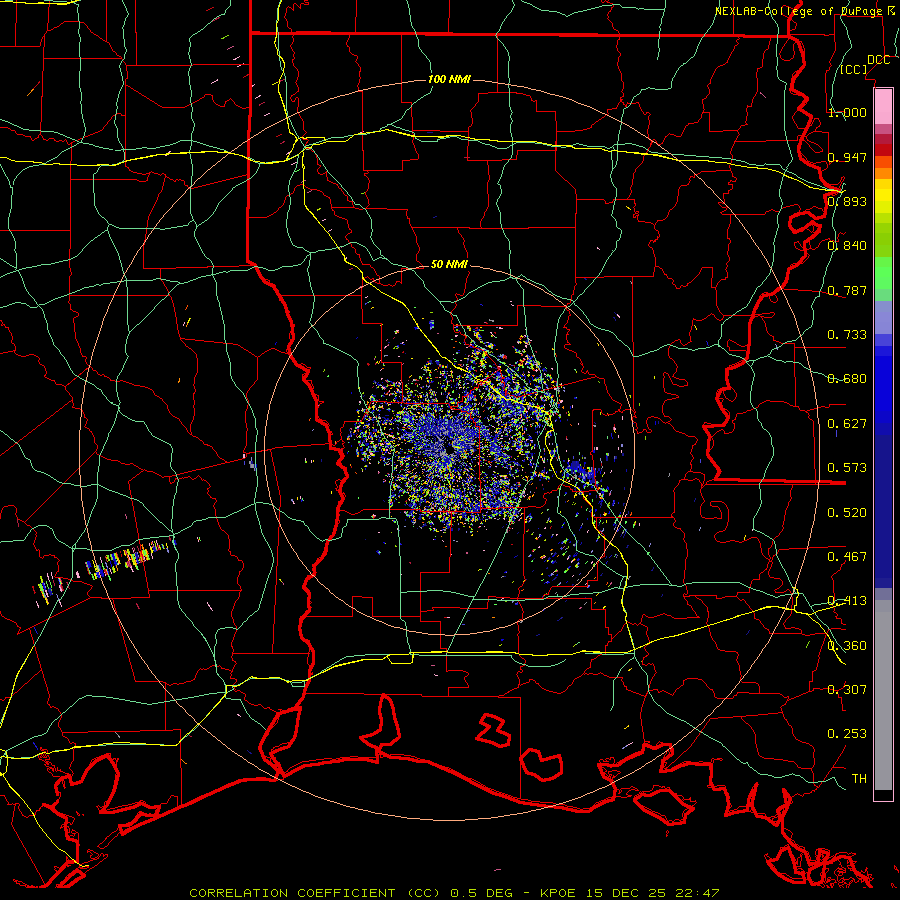Click the 0.253 legend value

tap(847, 734)
